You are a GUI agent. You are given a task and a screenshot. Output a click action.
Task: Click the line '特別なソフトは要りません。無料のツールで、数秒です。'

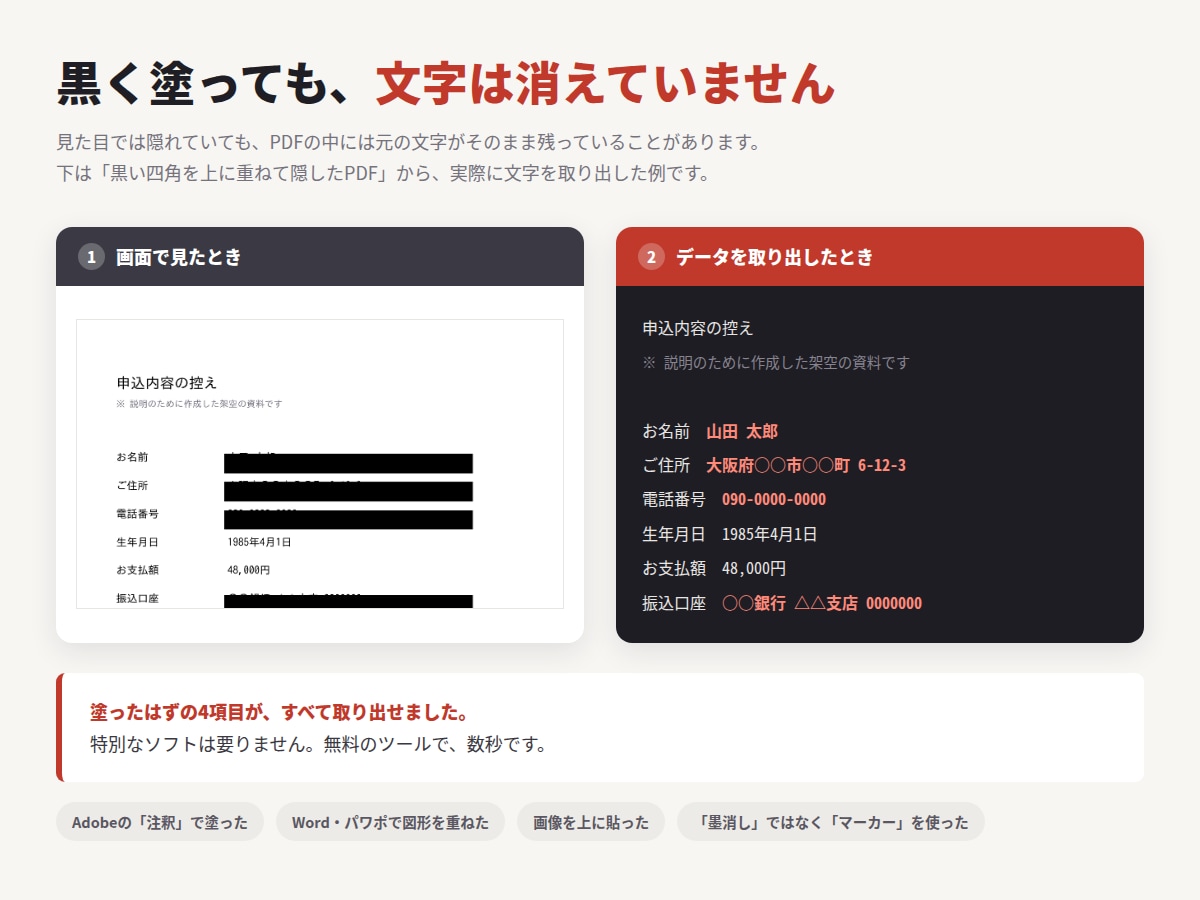(x=319, y=744)
